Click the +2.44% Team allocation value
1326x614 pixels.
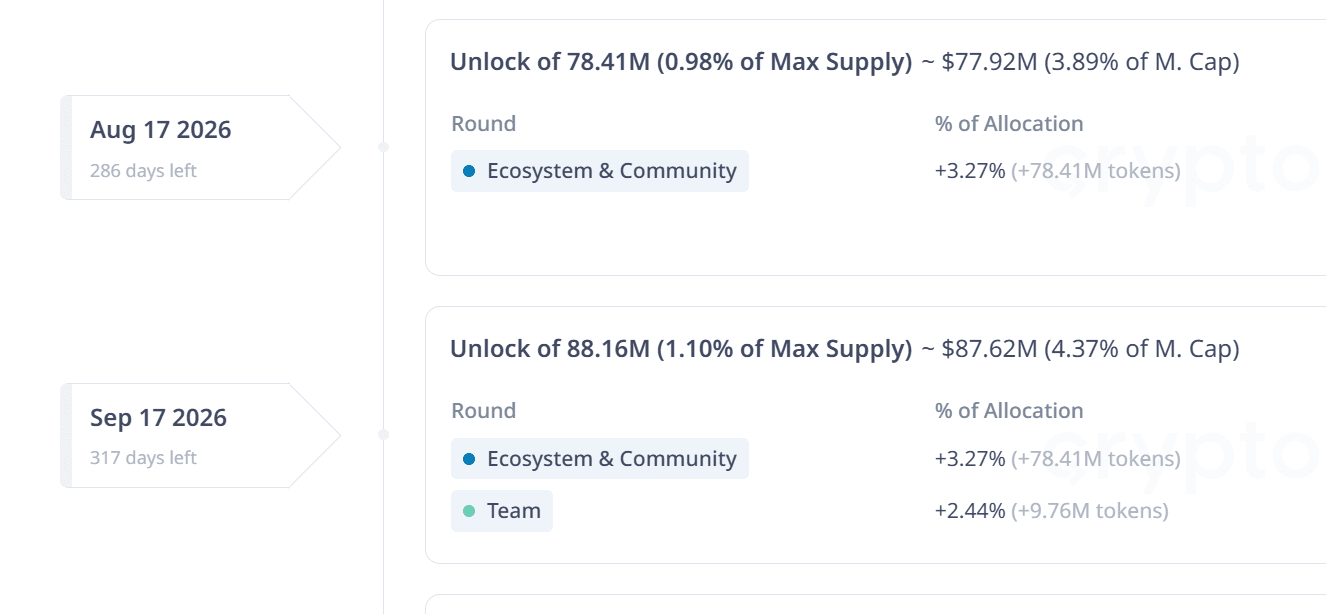(x=970, y=511)
